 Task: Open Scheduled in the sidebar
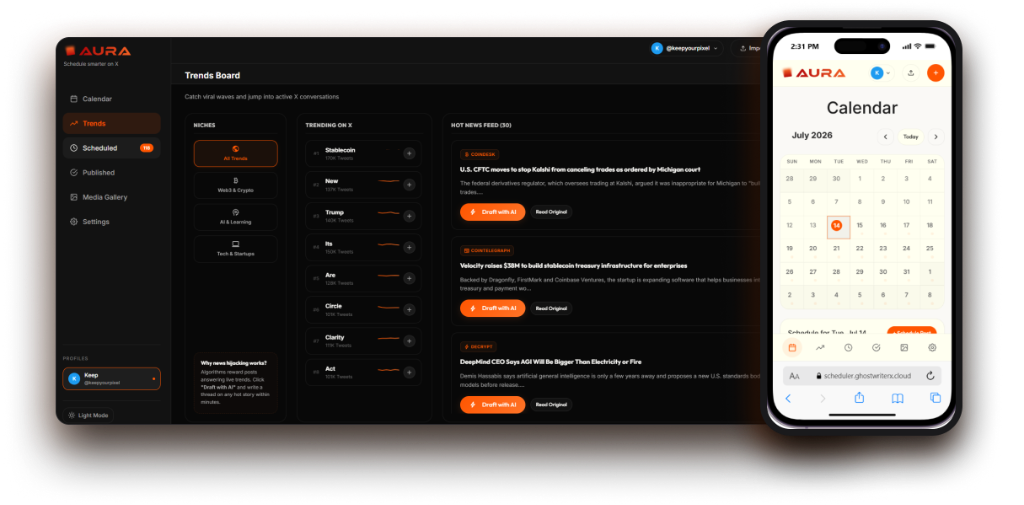pos(112,148)
